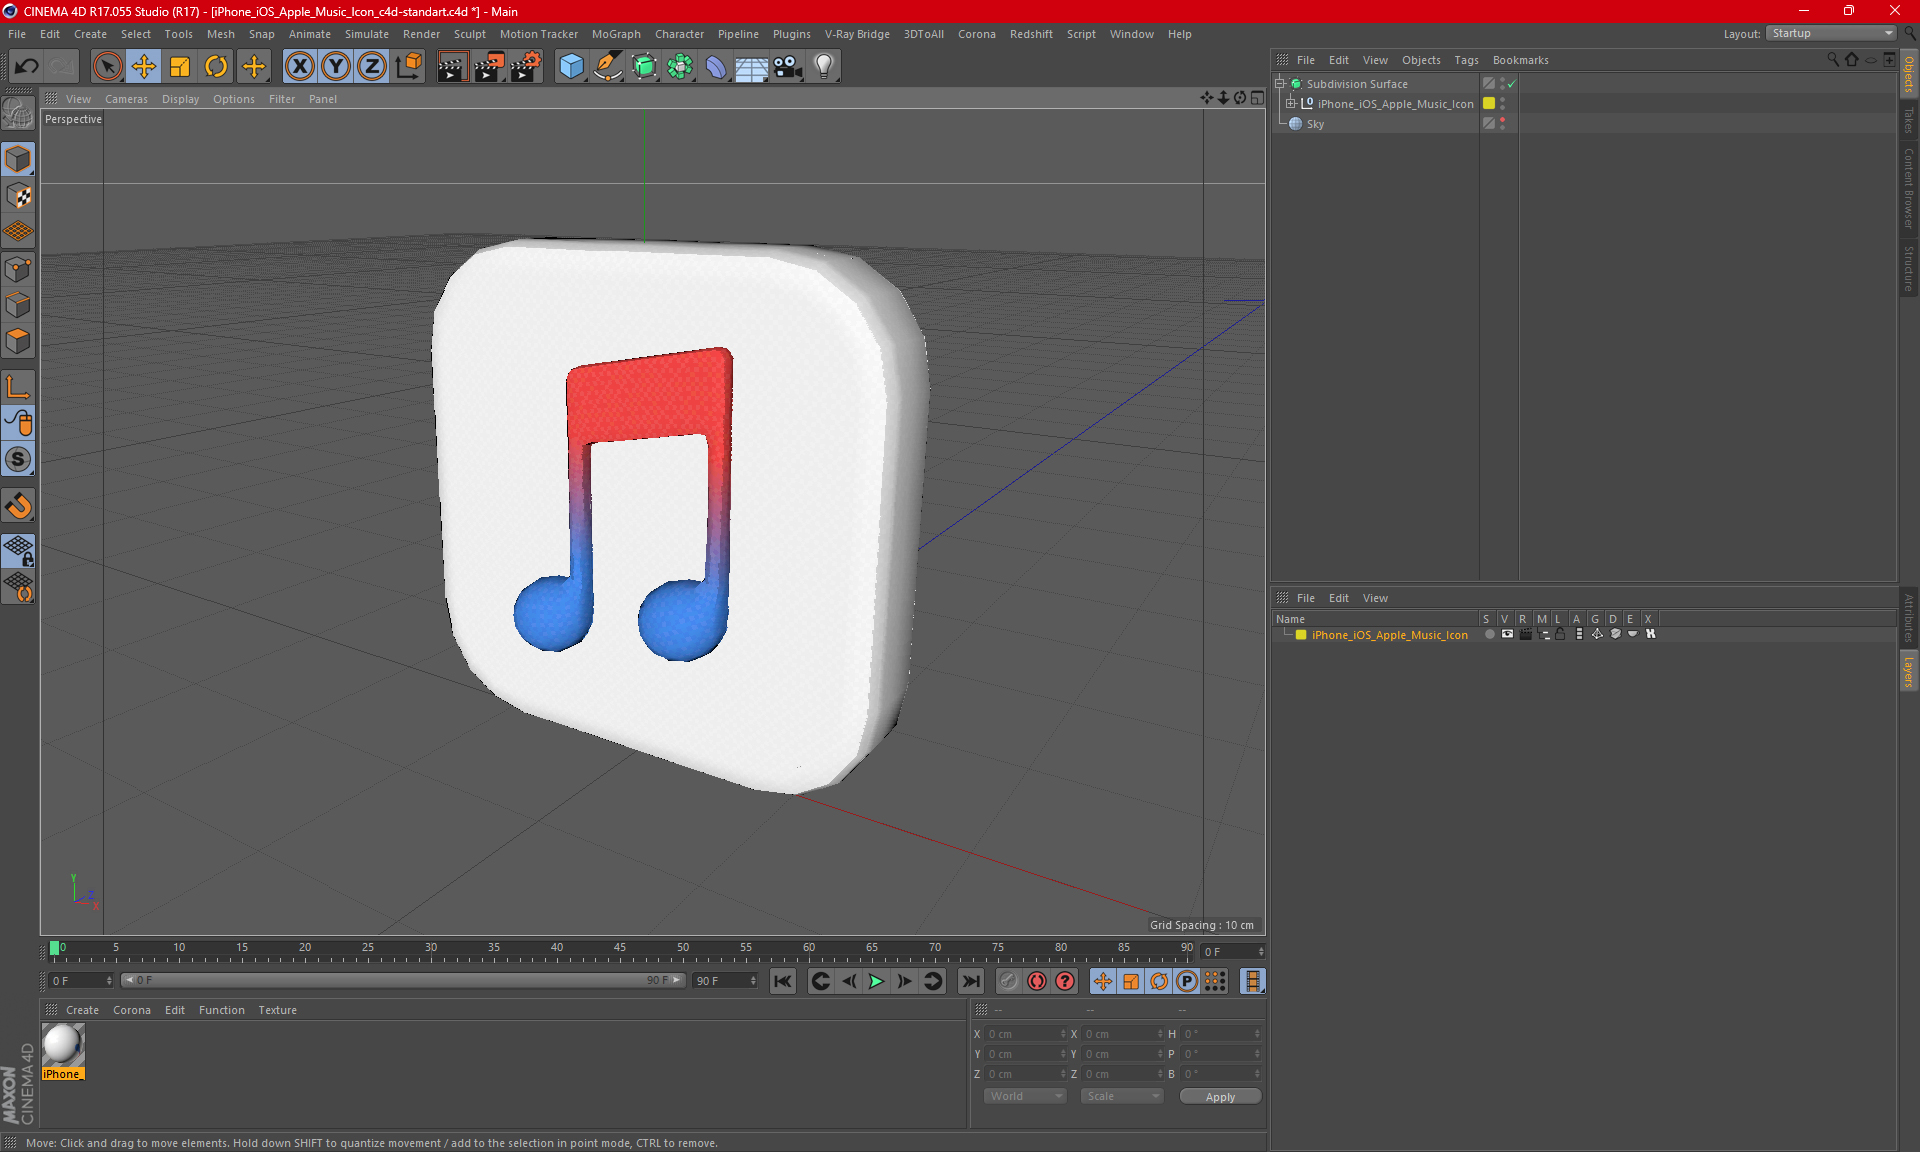
Task: Add a subdivision surface generator icon
Action: 644,67
